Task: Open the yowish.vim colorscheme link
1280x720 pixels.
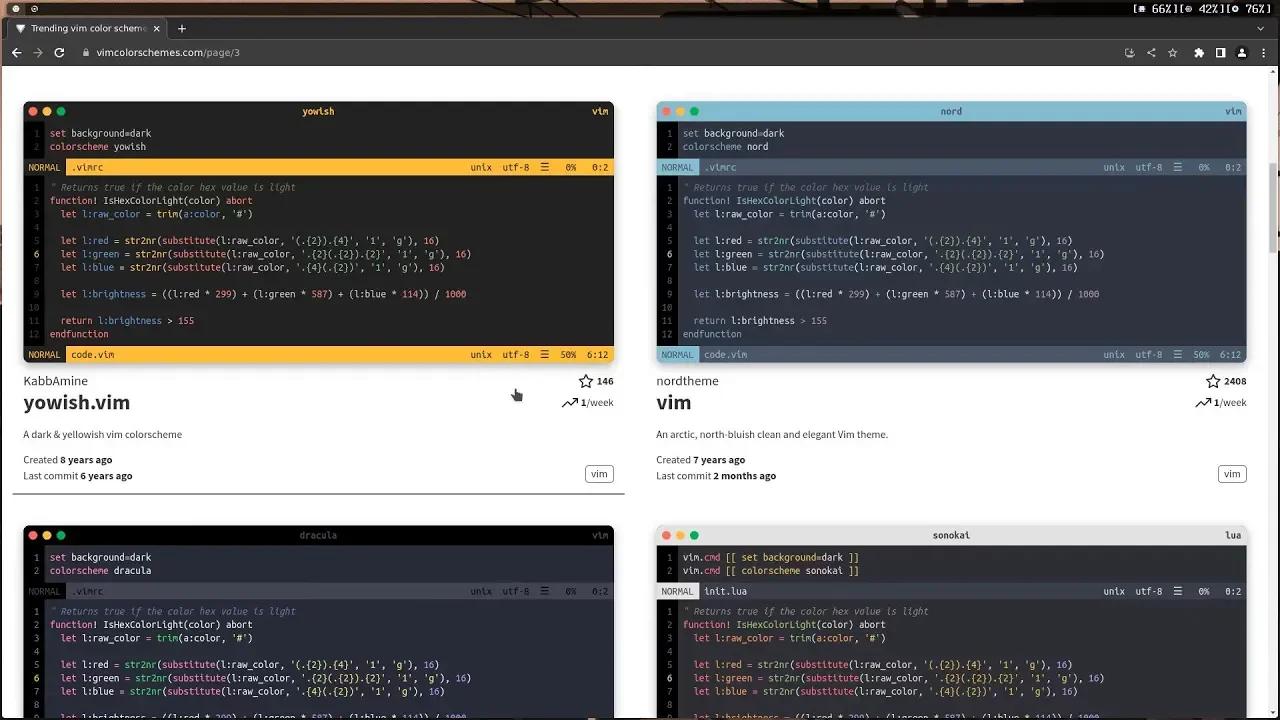Action: coord(76,403)
